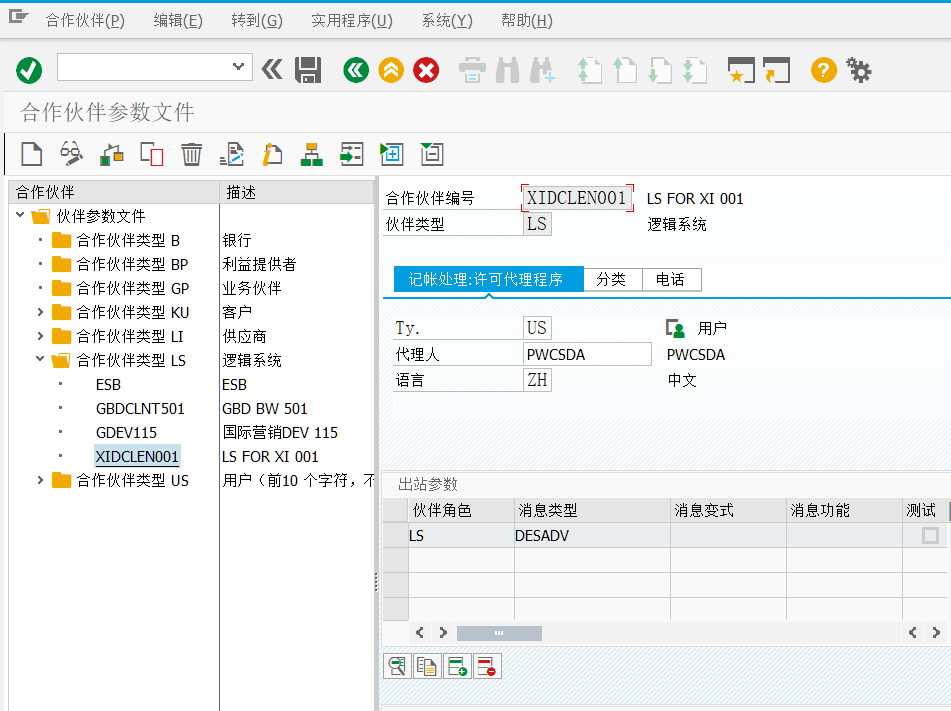The image size is (951, 711).
Task: Save the partner profile
Action: tap(308, 70)
